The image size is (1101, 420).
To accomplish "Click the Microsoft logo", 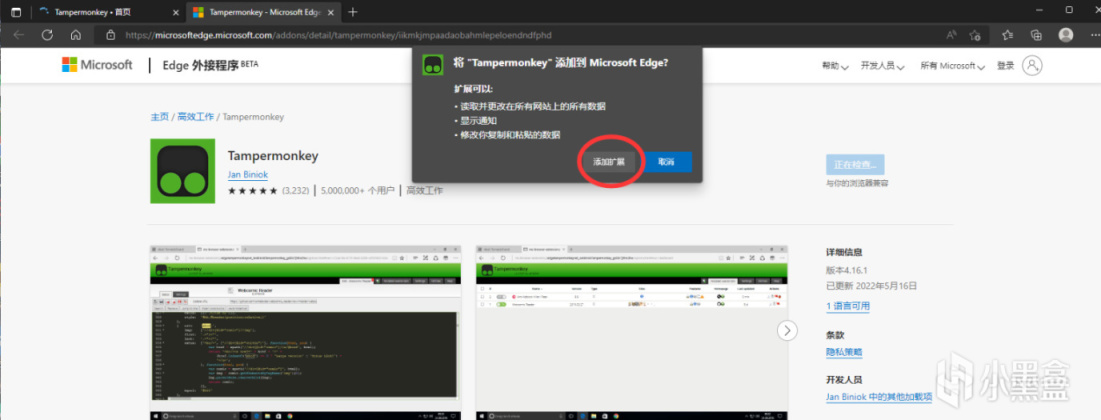I will click(x=97, y=65).
